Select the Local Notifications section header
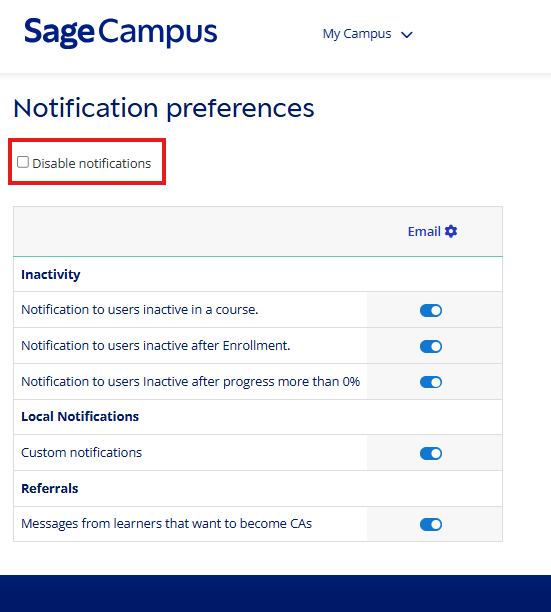Image resolution: width=551 pixels, height=612 pixels. (80, 416)
